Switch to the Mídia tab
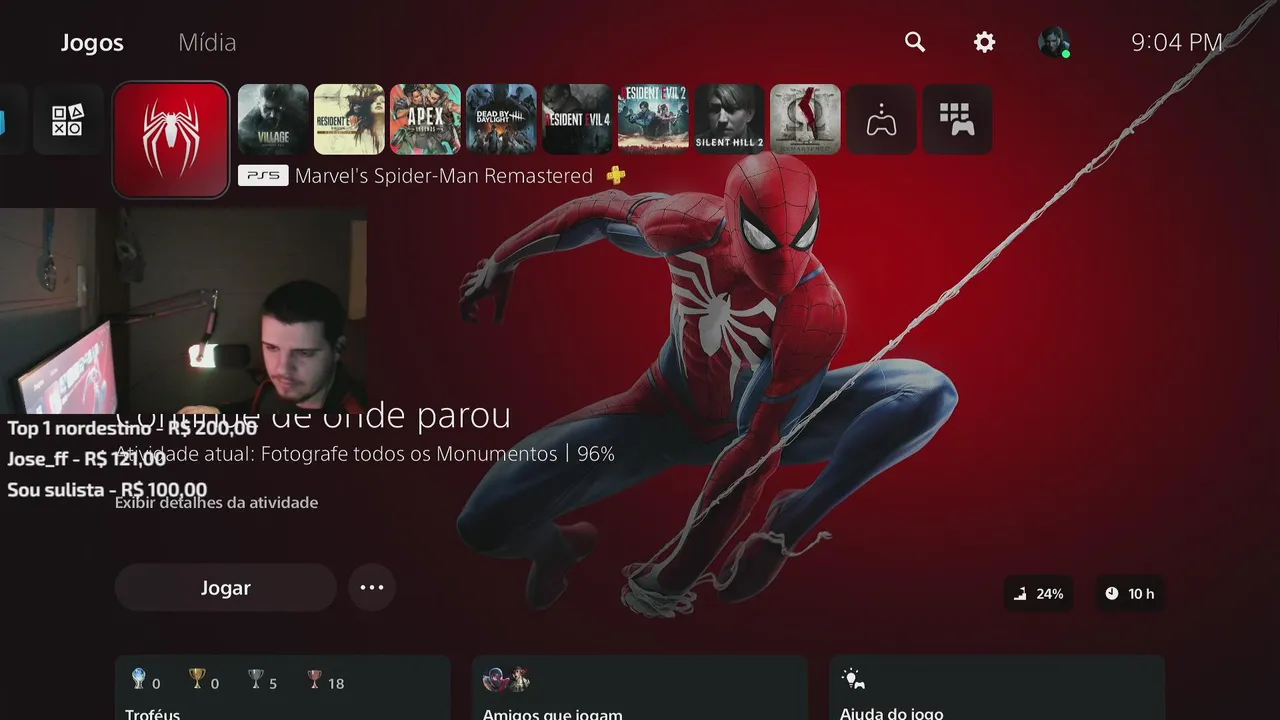1280x720 pixels. pyautogui.click(x=207, y=43)
